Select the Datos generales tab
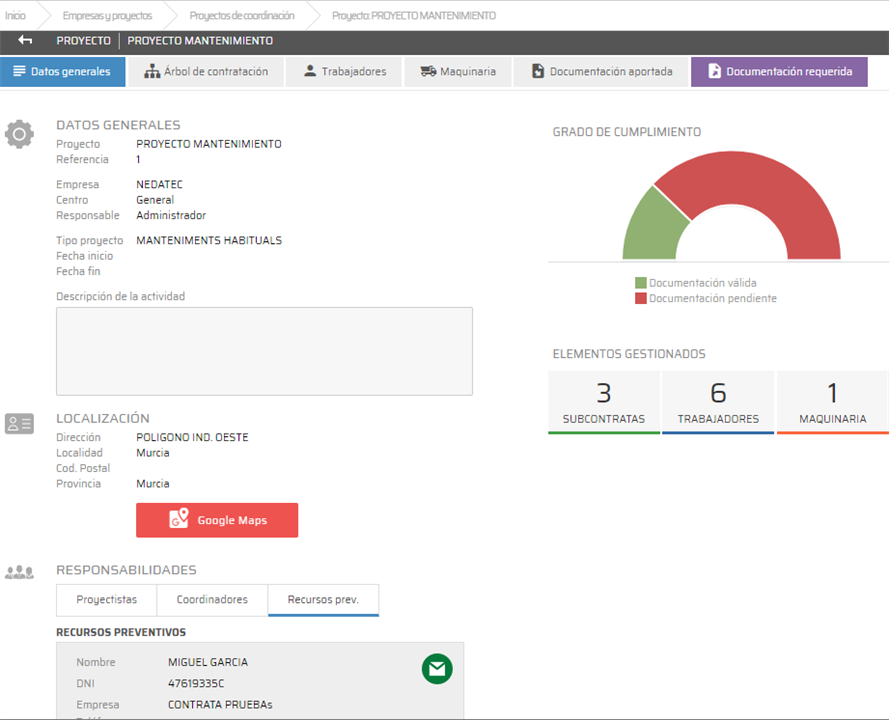This screenshot has height=720, width=889. pos(62,72)
